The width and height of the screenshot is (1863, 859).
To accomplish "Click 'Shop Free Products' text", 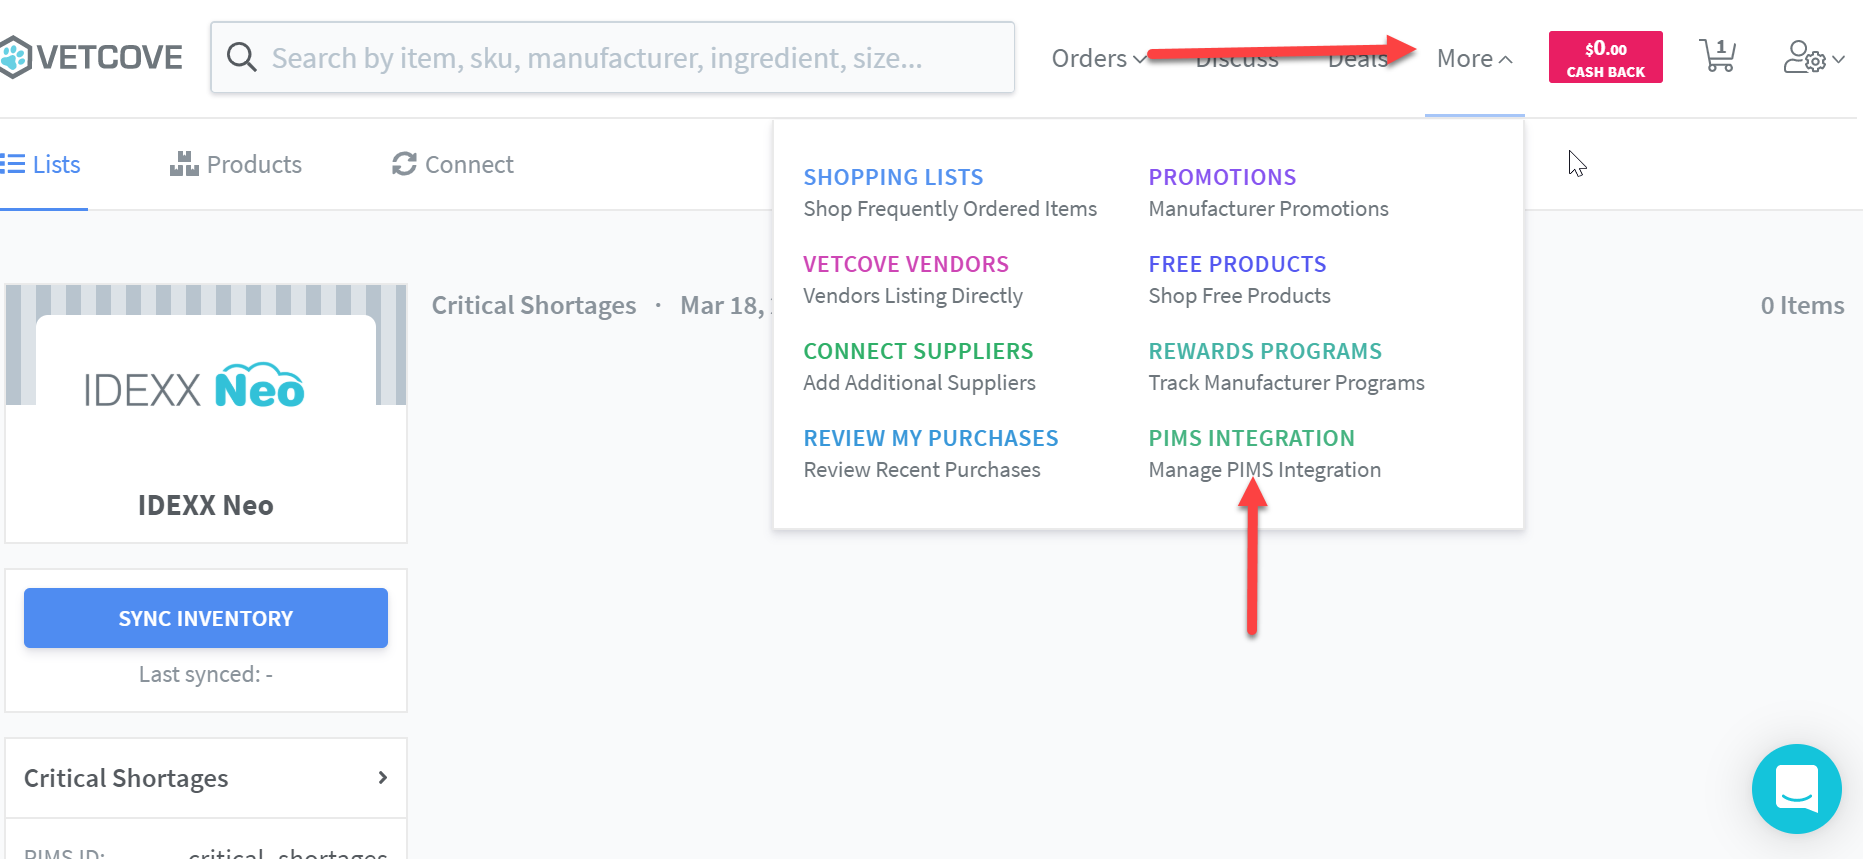I will (x=1239, y=296).
